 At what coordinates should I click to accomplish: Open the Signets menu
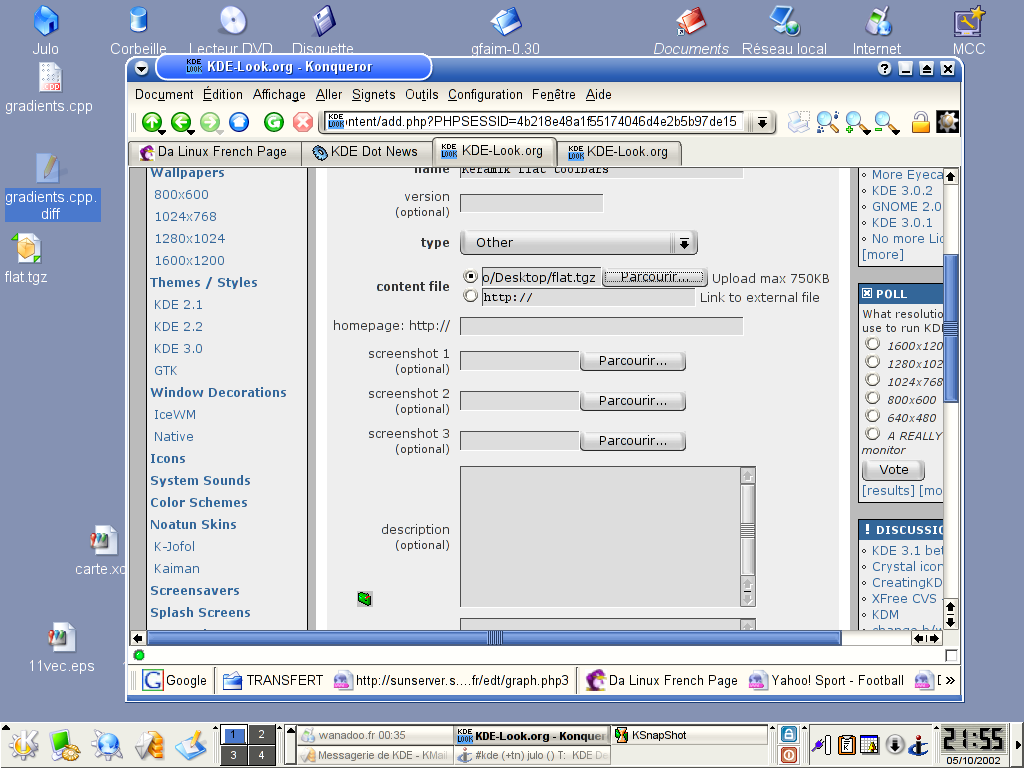coord(374,95)
